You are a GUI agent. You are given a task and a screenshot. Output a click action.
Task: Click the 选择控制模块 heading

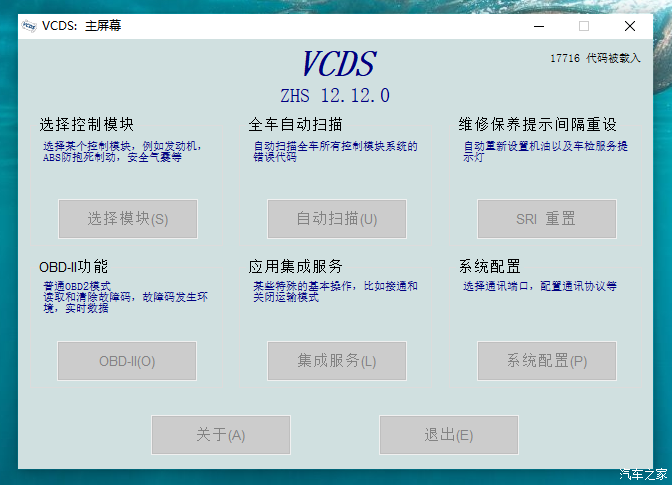87,124
